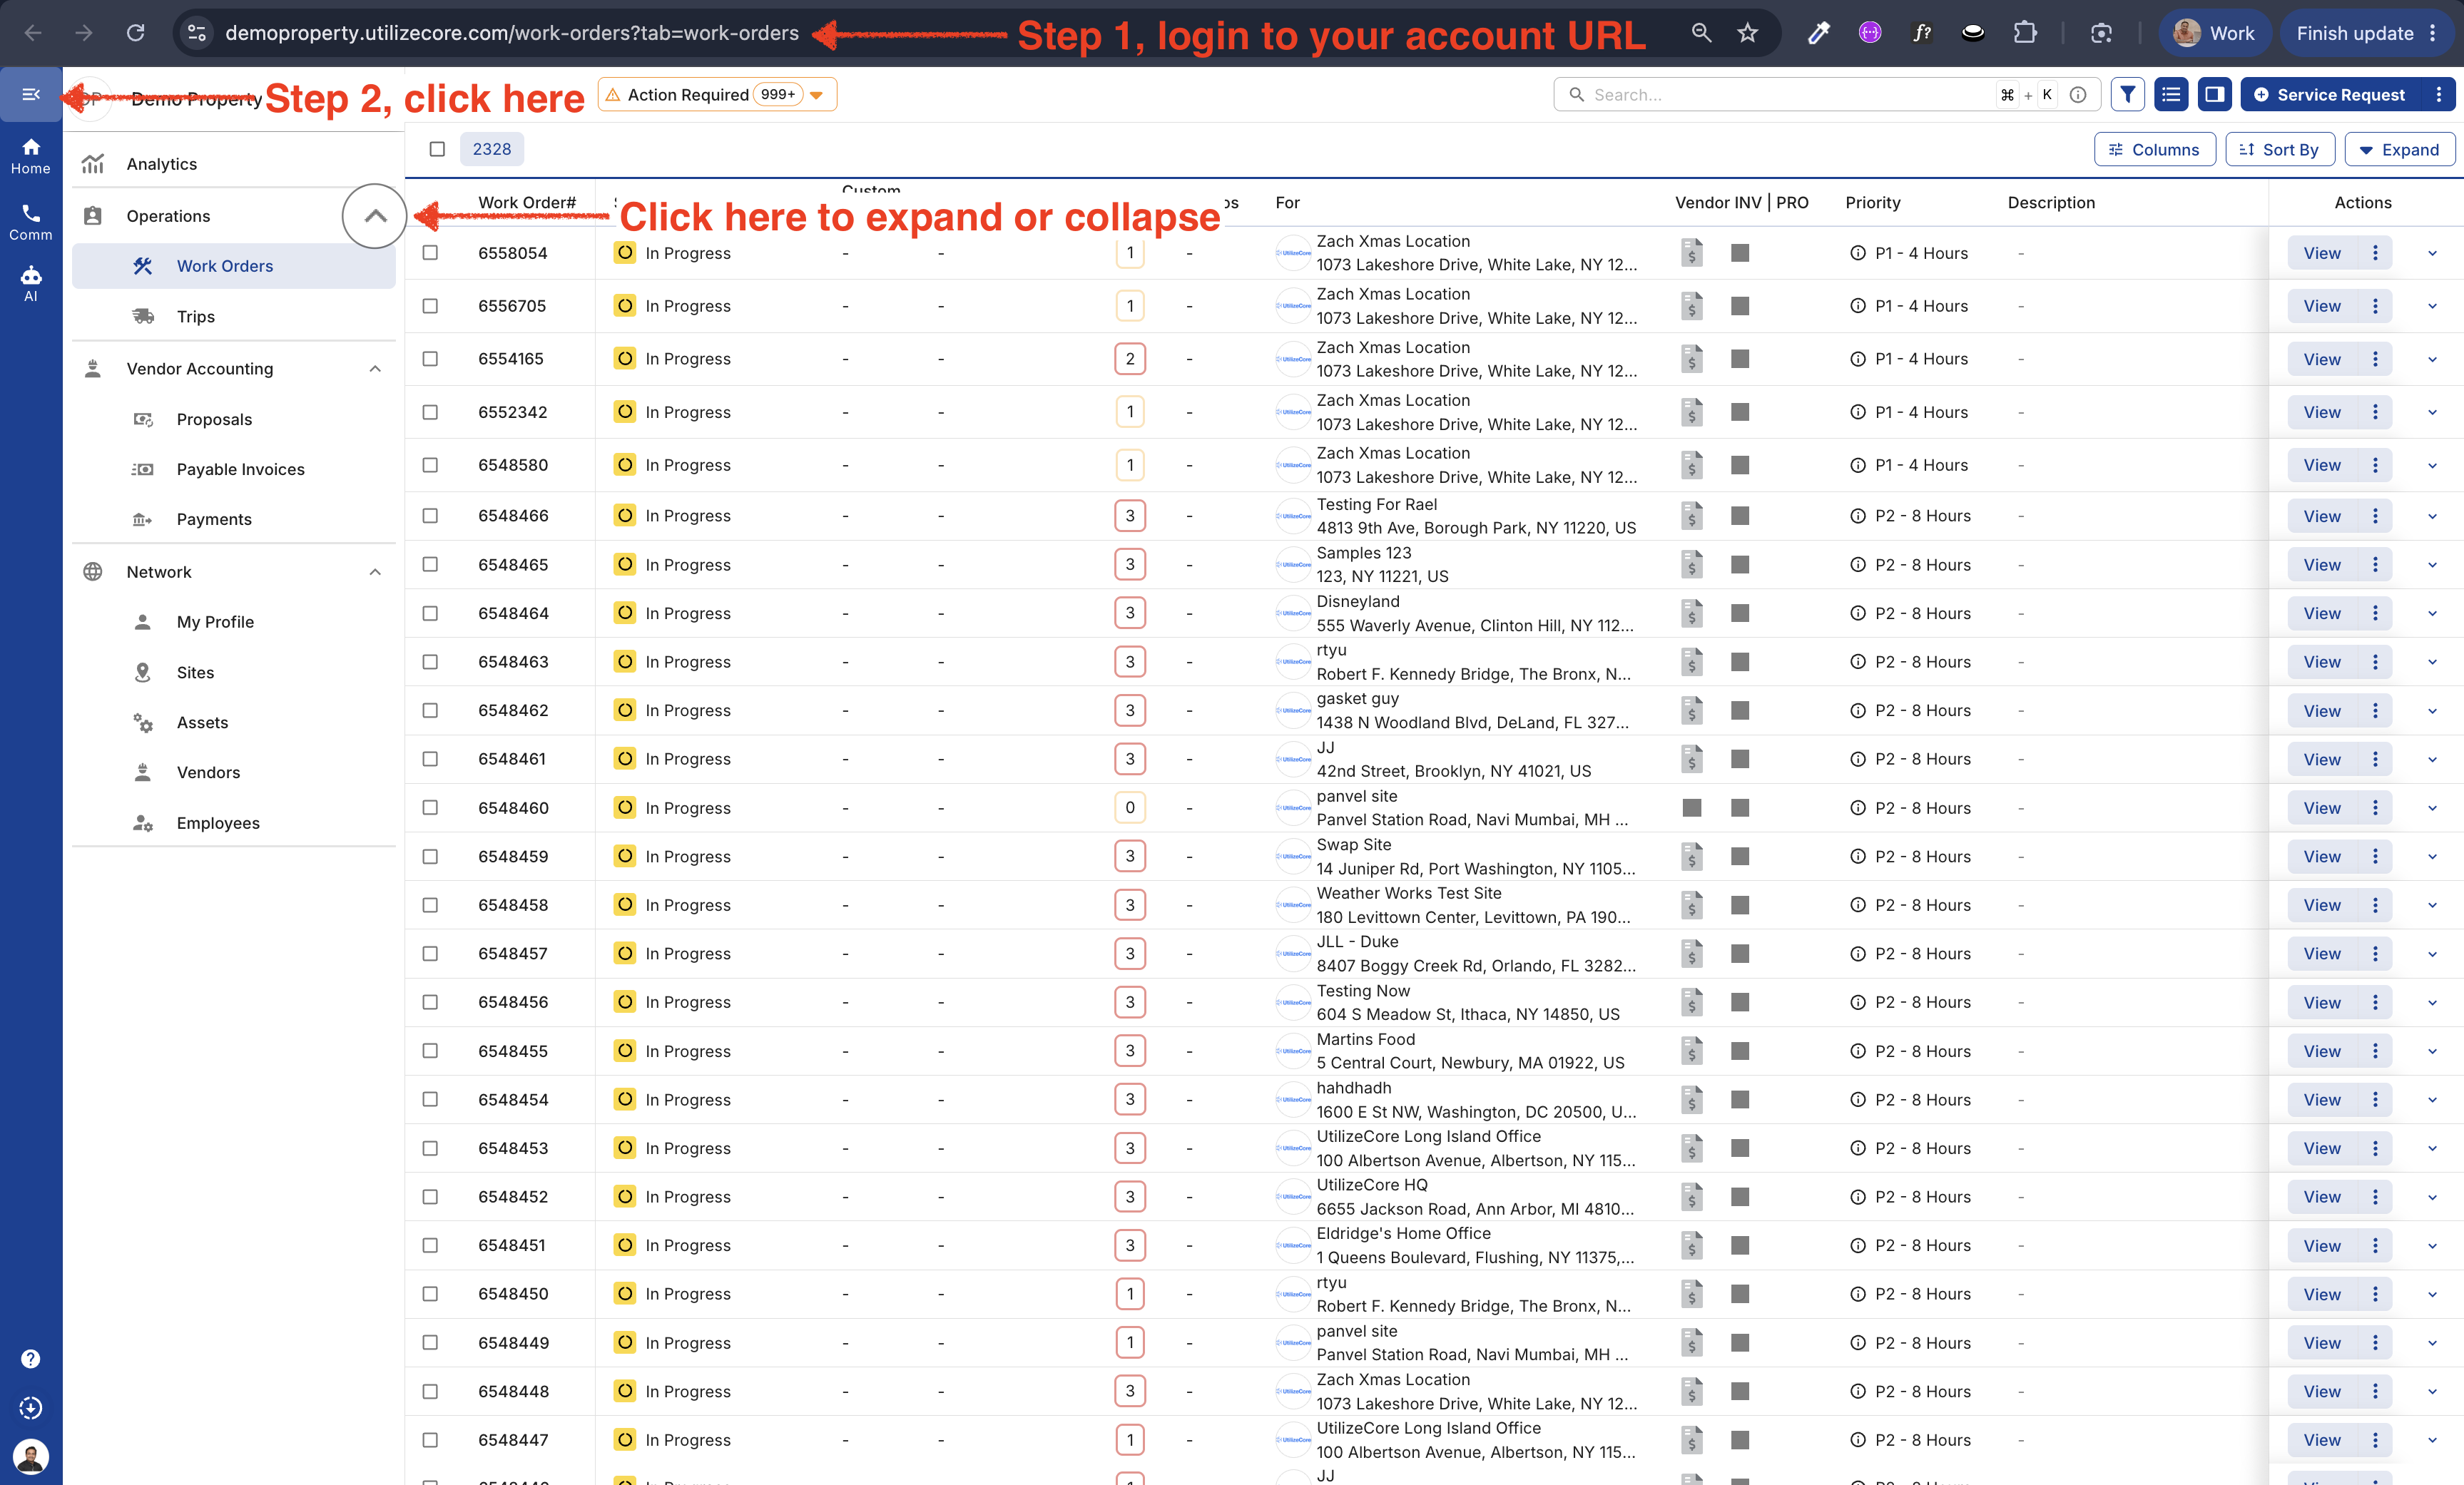Check the box for work order 6558054
Screen dimensions: 2464x1485
pyautogui.click(x=430, y=253)
